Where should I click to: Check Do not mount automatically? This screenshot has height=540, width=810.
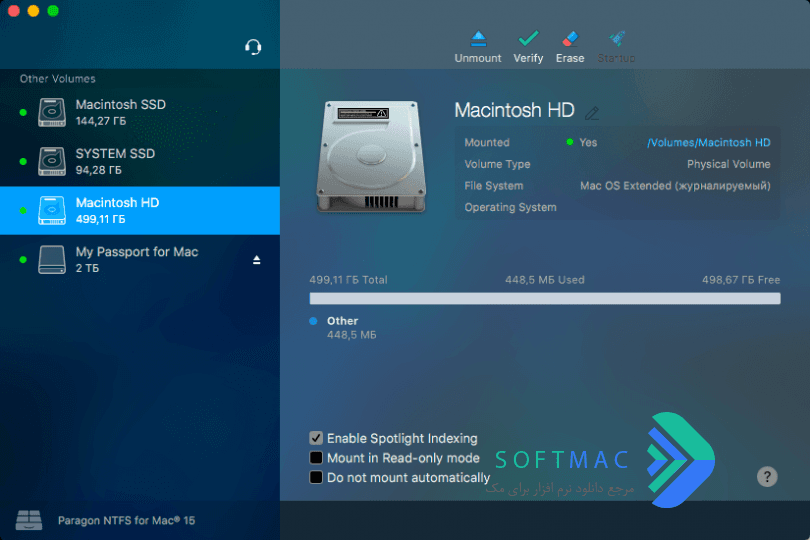316,477
